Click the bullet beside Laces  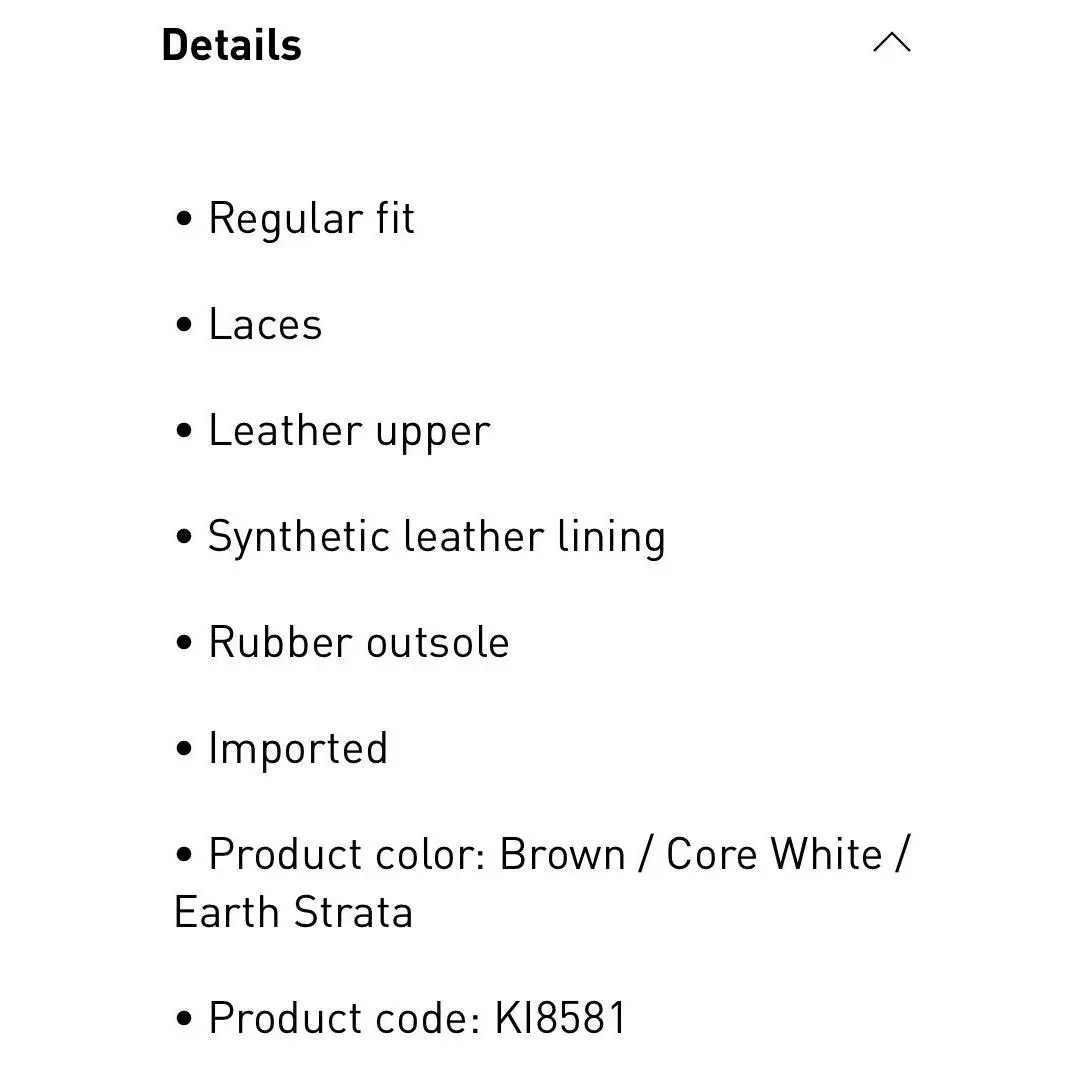click(x=184, y=324)
